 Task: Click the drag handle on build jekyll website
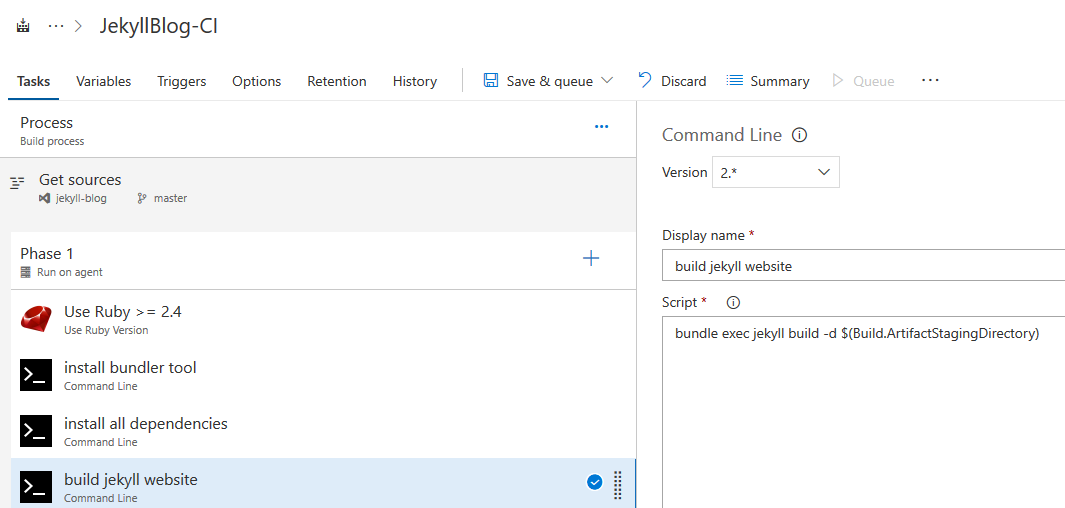pyautogui.click(x=618, y=483)
